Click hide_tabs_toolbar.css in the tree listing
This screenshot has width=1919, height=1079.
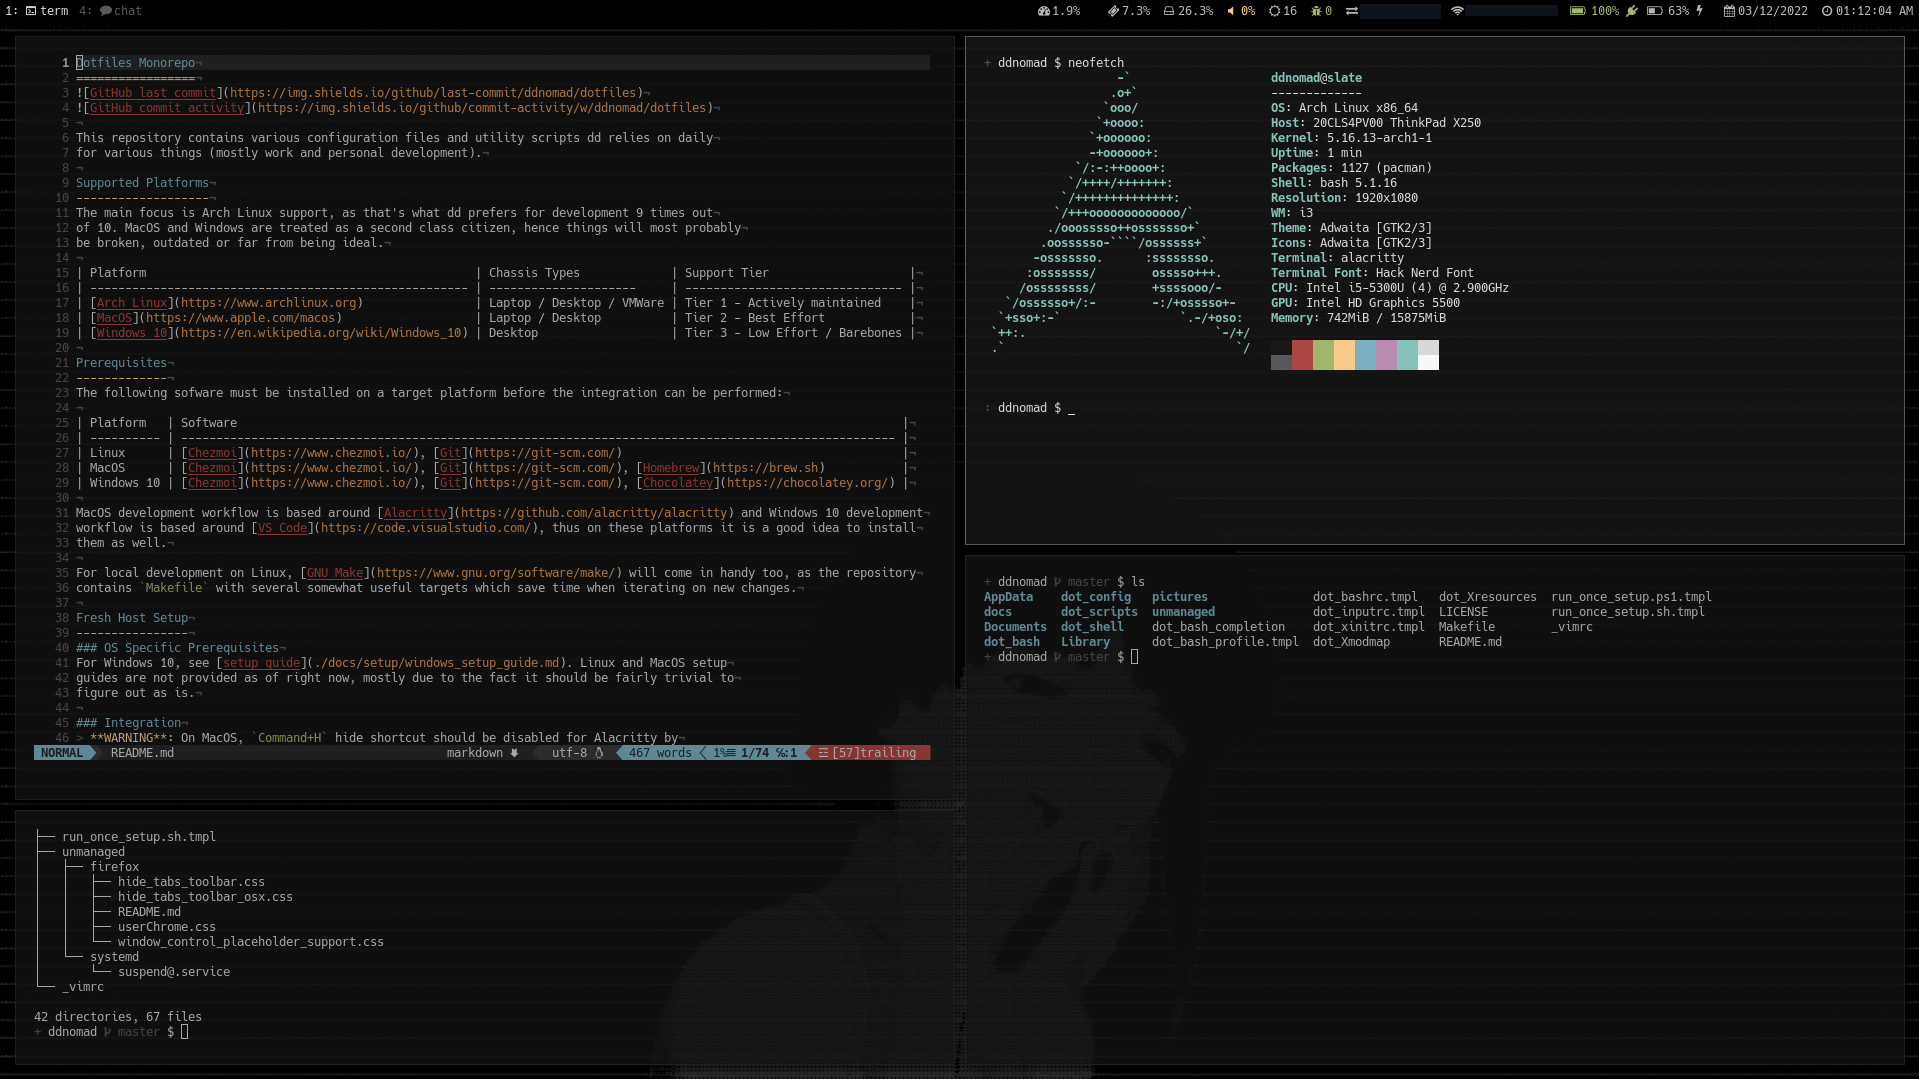pyautogui.click(x=191, y=882)
